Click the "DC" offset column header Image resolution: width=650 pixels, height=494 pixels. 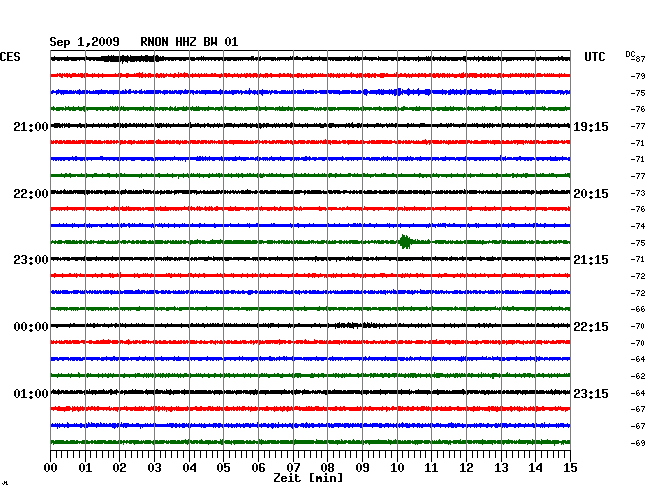(x=630, y=54)
